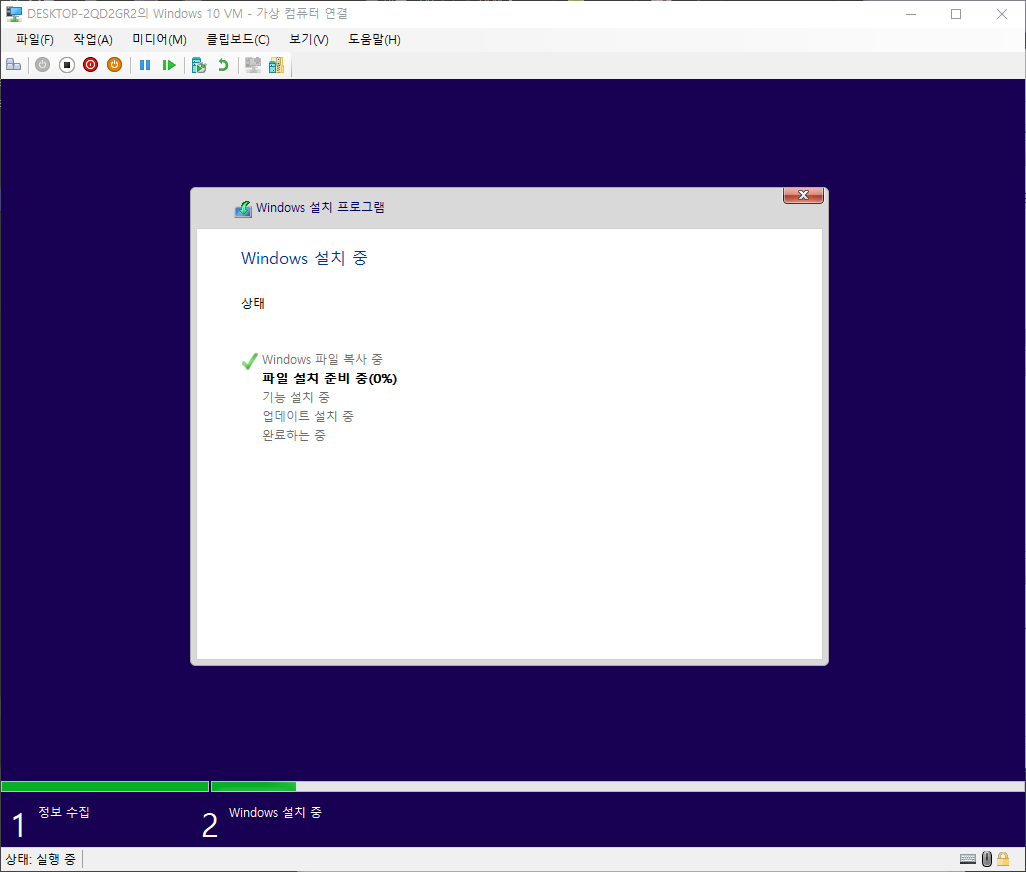Click step 2 'Windows 설치 중' label at the bottom
Image resolution: width=1026 pixels, height=872 pixels.
point(275,812)
